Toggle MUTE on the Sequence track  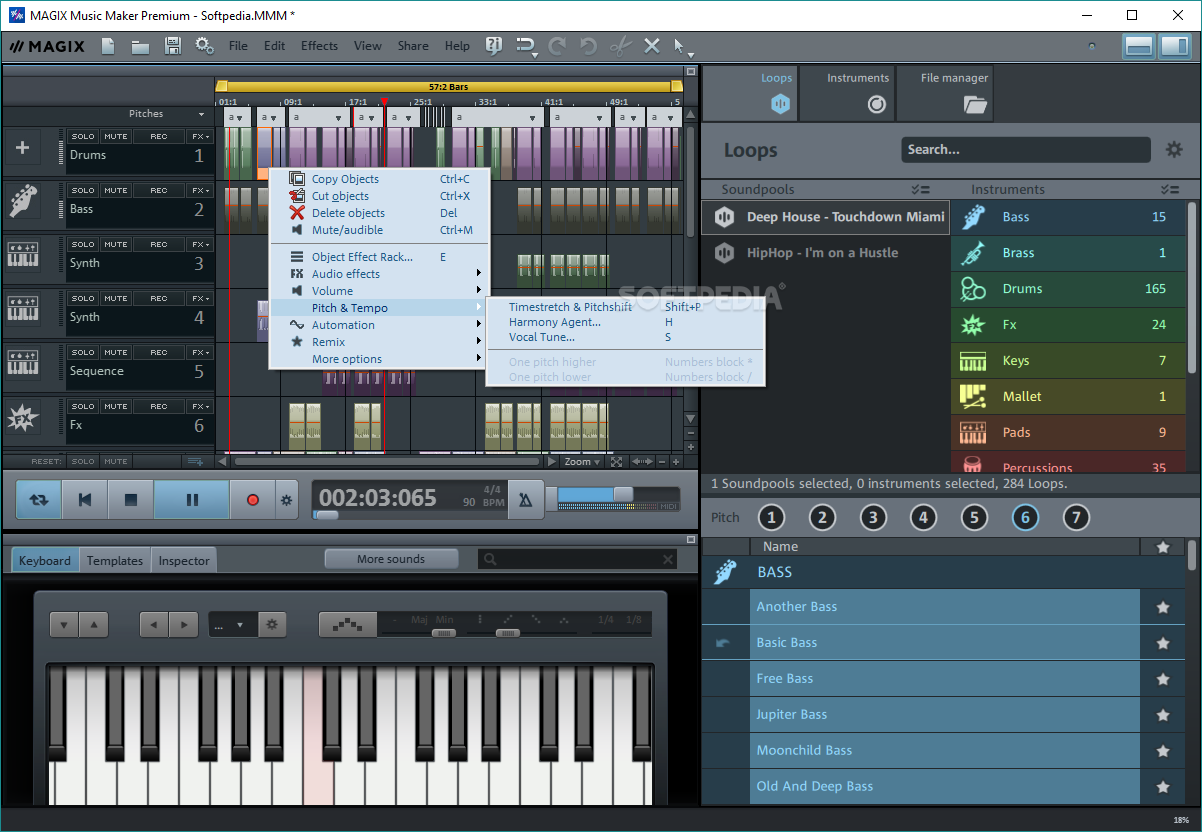point(116,352)
